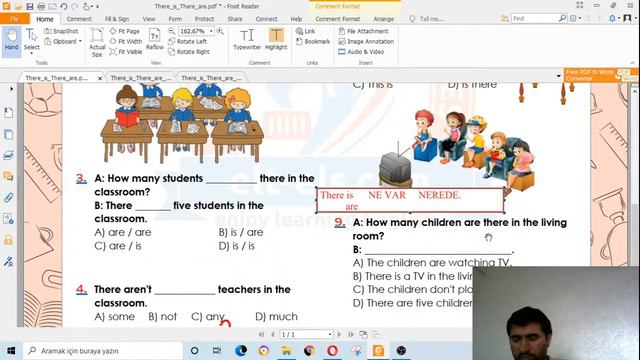Screen dimensions: 640x360
Task: Insert a File Attachment
Action: pos(363,31)
